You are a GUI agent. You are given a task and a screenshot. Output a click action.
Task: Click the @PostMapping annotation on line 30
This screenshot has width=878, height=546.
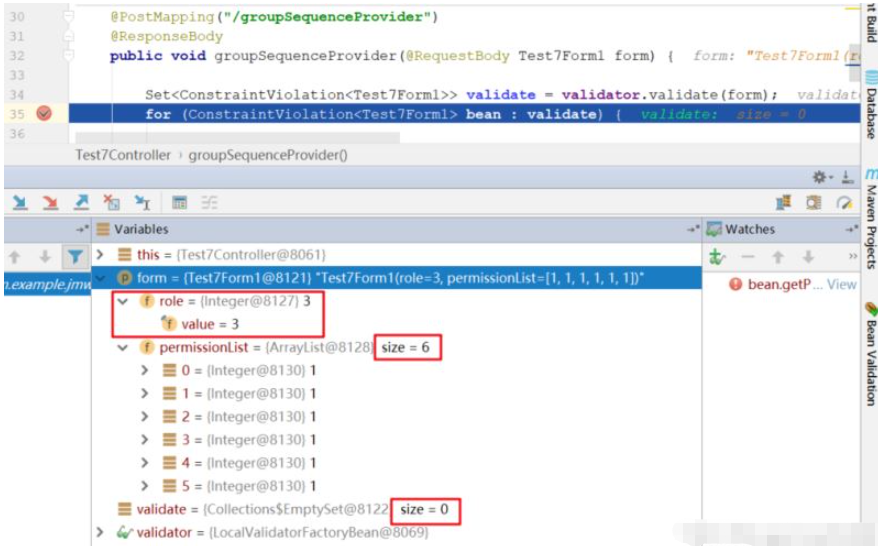coord(162,17)
